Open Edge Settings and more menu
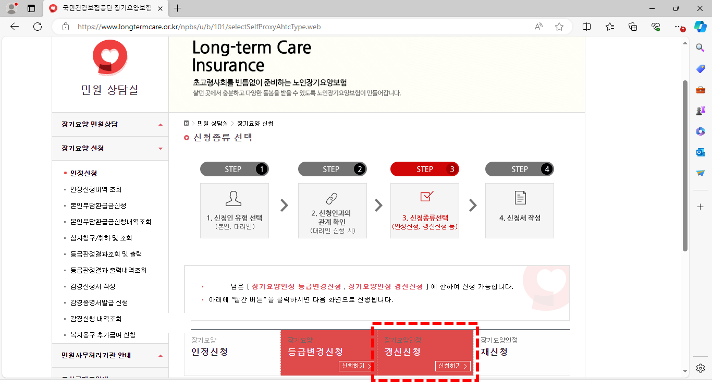Image resolution: width=712 pixels, height=382 pixels. tap(679, 27)
